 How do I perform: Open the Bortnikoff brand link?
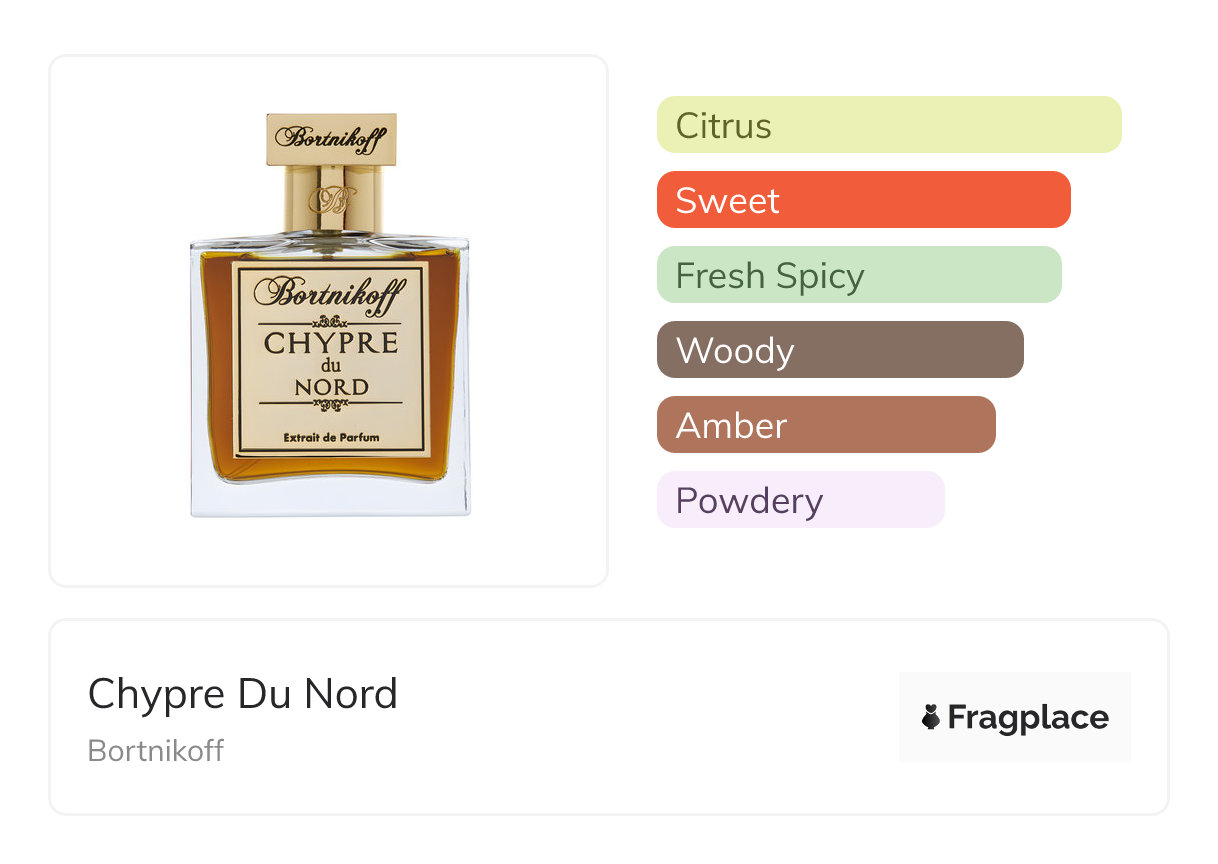[x=156, y=750]
